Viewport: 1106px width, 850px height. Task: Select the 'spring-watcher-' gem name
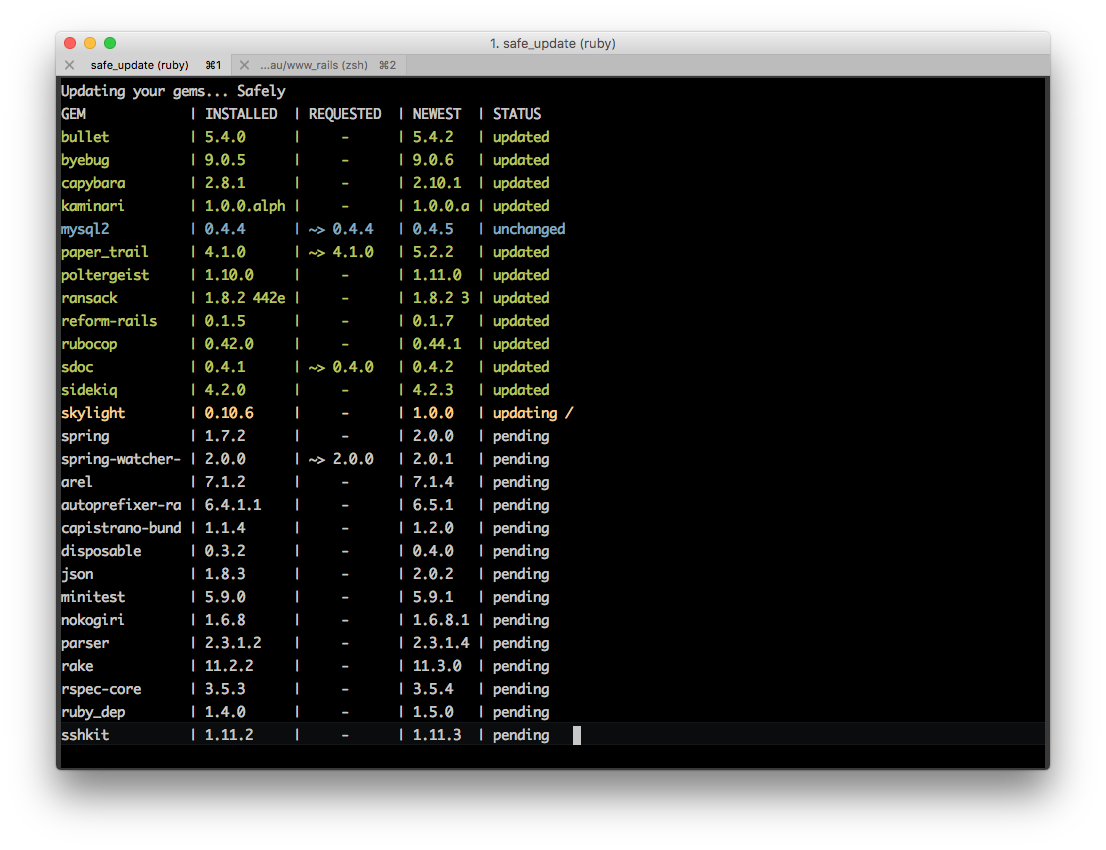[x=121, y=459]
